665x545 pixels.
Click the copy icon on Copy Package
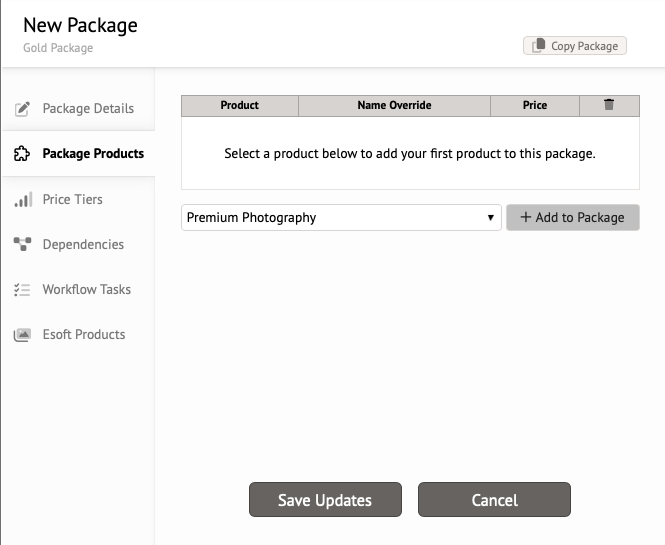click(539, 45)
